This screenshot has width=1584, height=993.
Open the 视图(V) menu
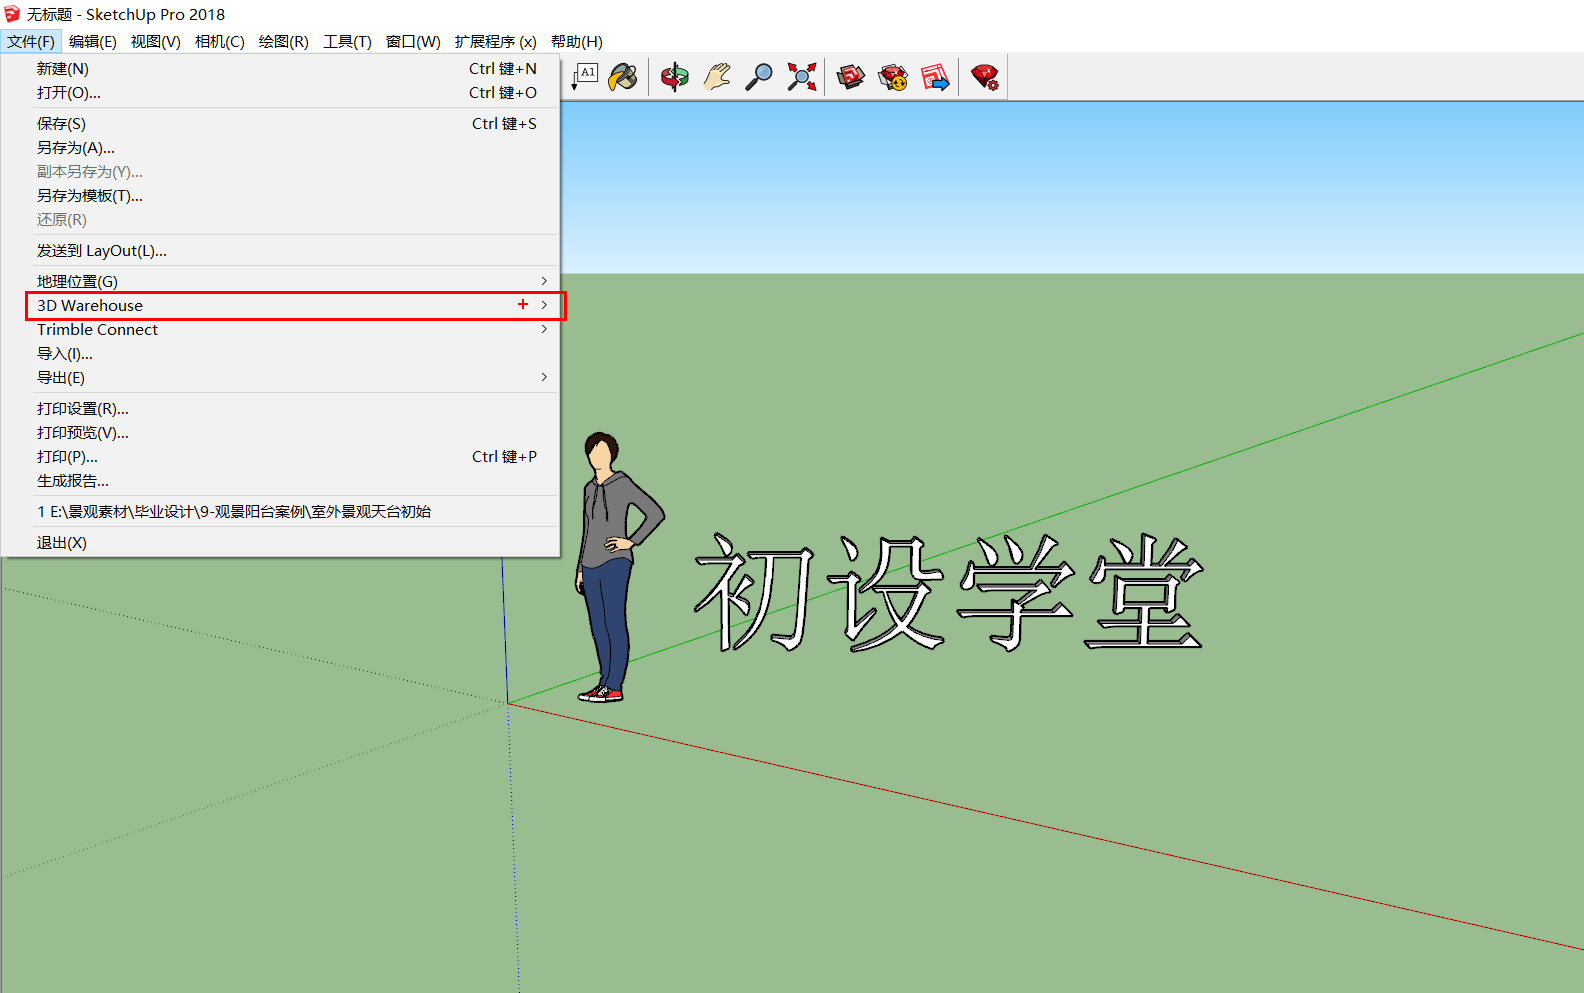coord(156,41)
